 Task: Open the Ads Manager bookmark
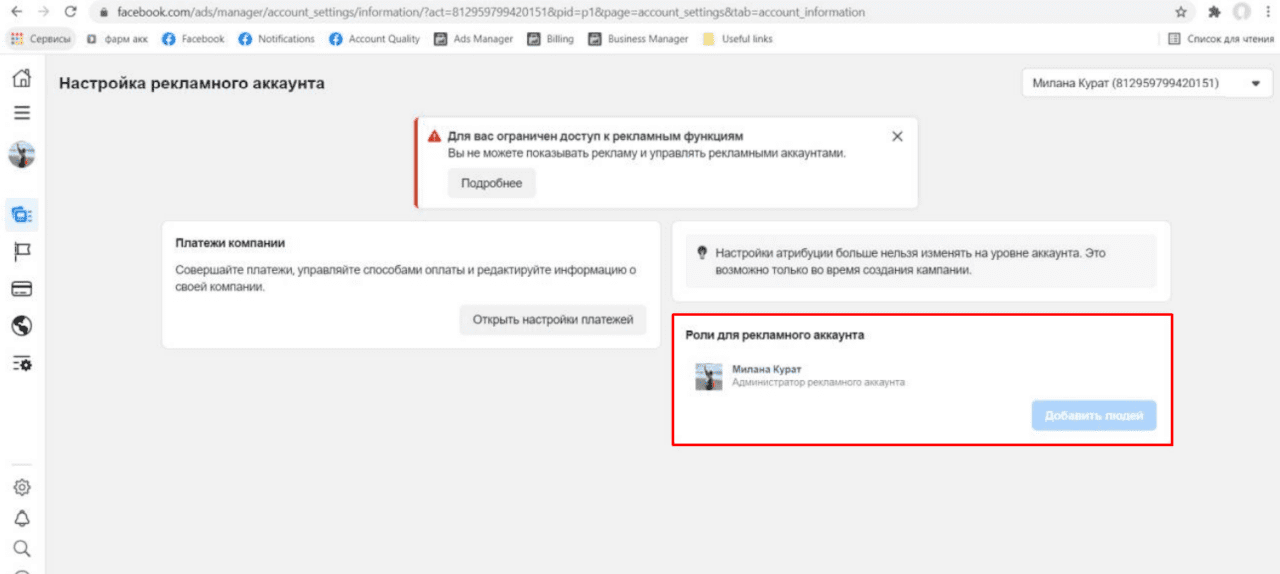point(473,39)
